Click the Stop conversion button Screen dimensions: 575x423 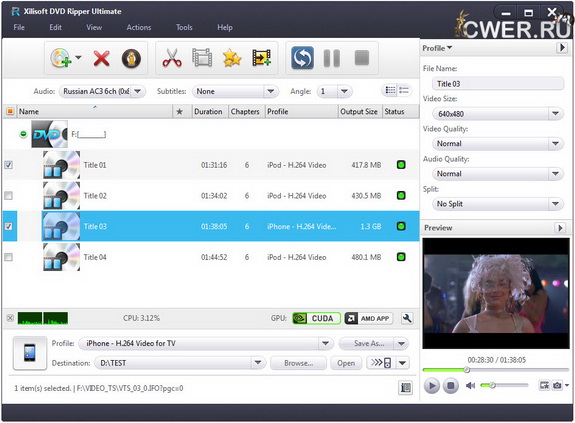pyautogui.click(x=362, y=58)
